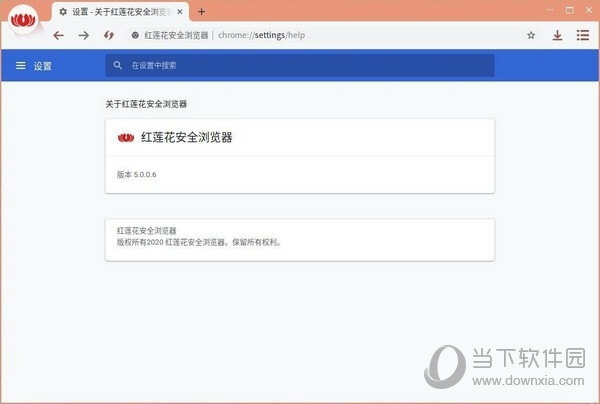This screenshot has height=404, width=600.
Task: Click the version 5.0.0.6 text
Action: (x=137, y=174)
